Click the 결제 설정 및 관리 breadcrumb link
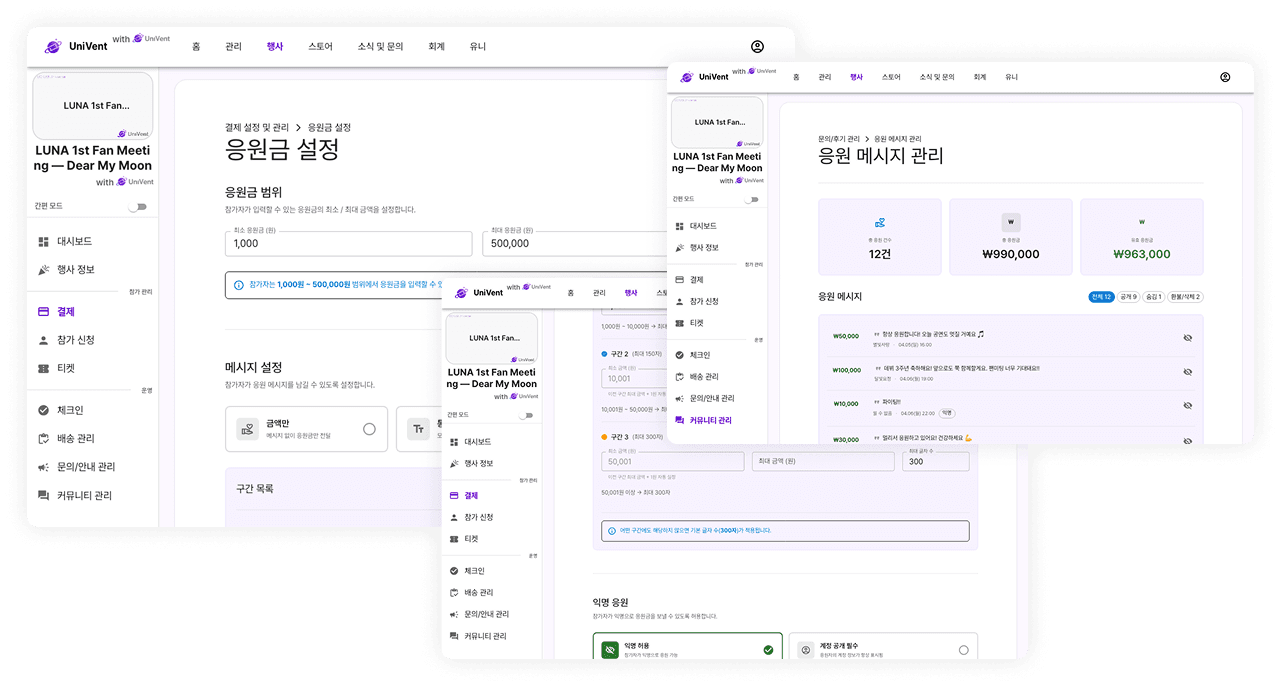 (x=257, y=128)
